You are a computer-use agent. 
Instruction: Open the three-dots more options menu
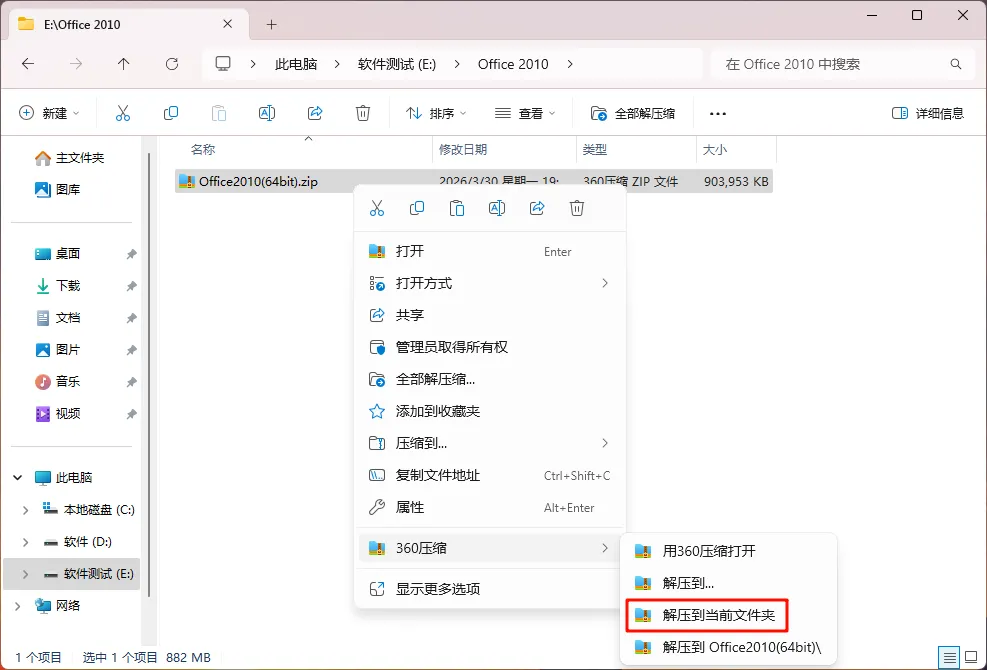click(718, 113)
